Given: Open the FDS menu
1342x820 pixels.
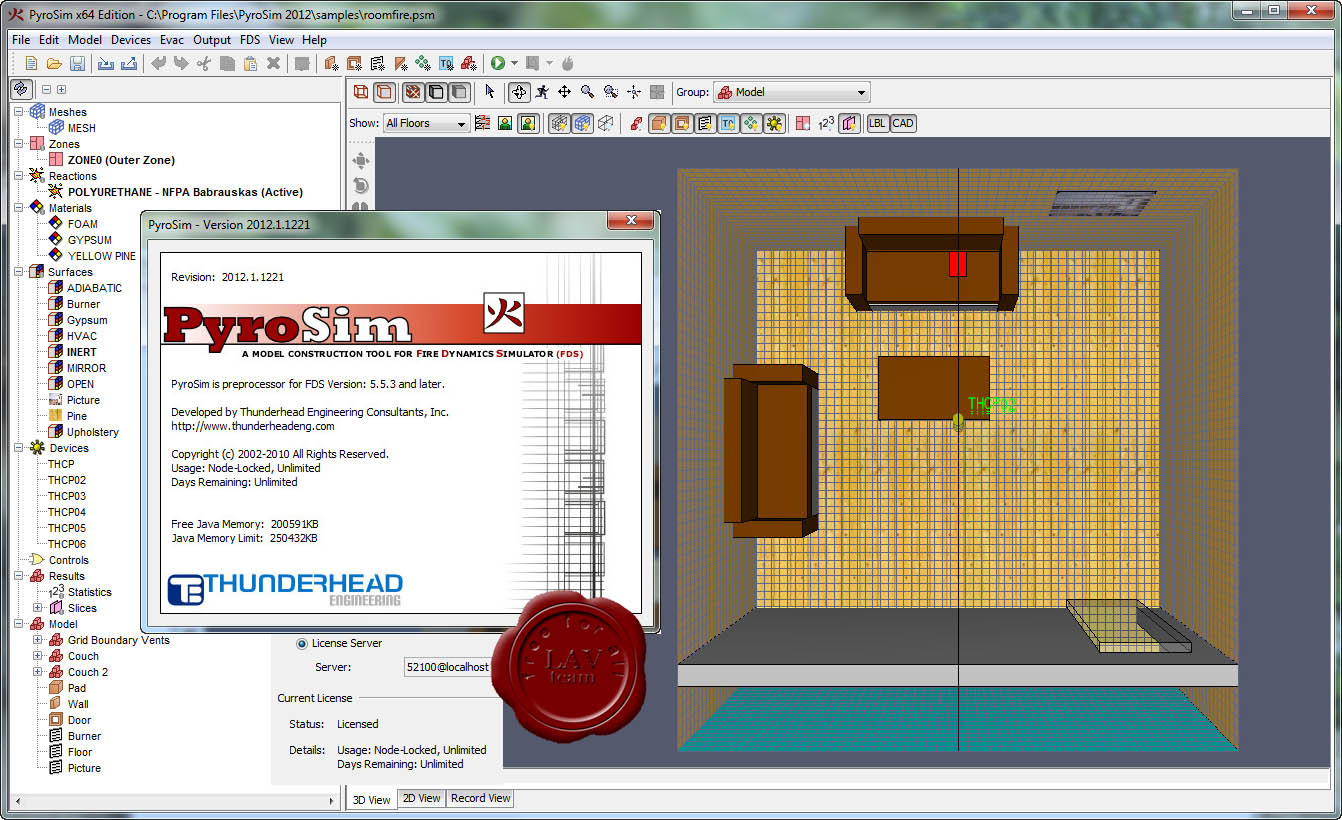Looking at the screenshot, I should pyautogui.click(x=250, y=40).
